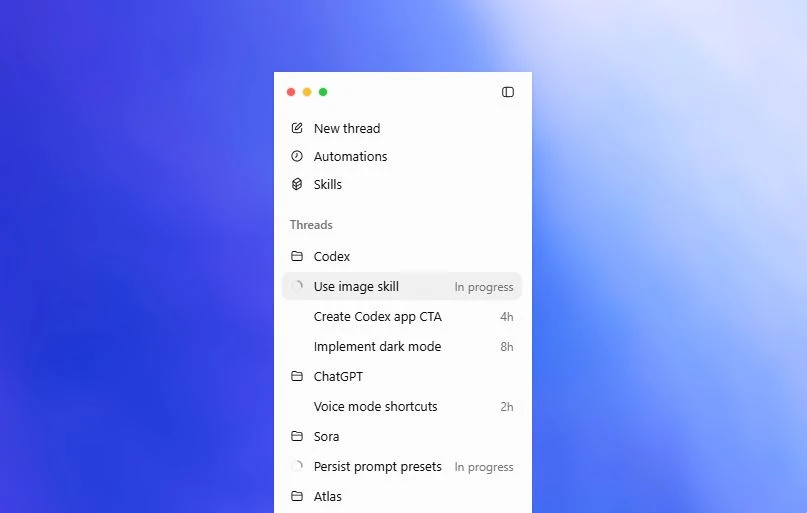Click the New thread compose icon
The image size is (807, 513).
pyautogui.click(x=297, y=128)
